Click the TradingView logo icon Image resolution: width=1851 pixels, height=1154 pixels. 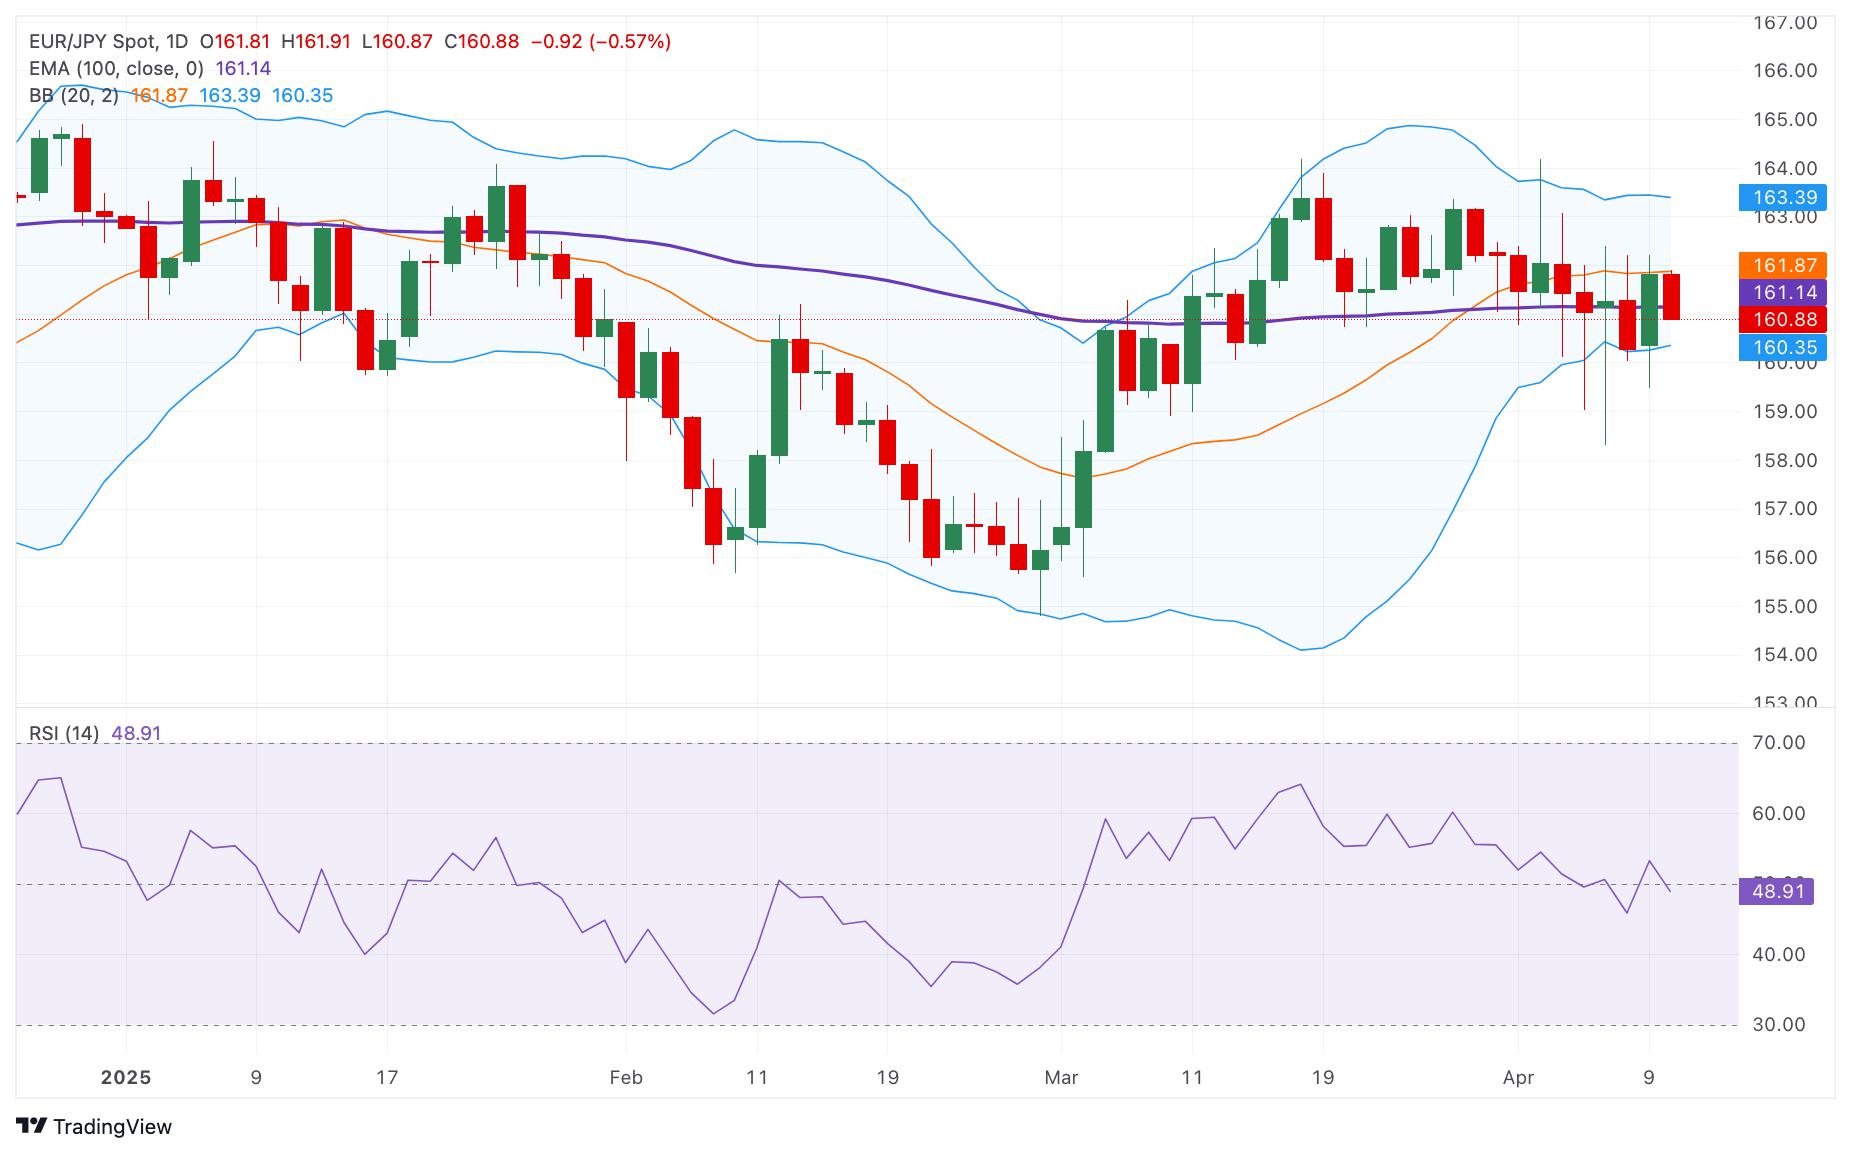(x=32, y=1126)
